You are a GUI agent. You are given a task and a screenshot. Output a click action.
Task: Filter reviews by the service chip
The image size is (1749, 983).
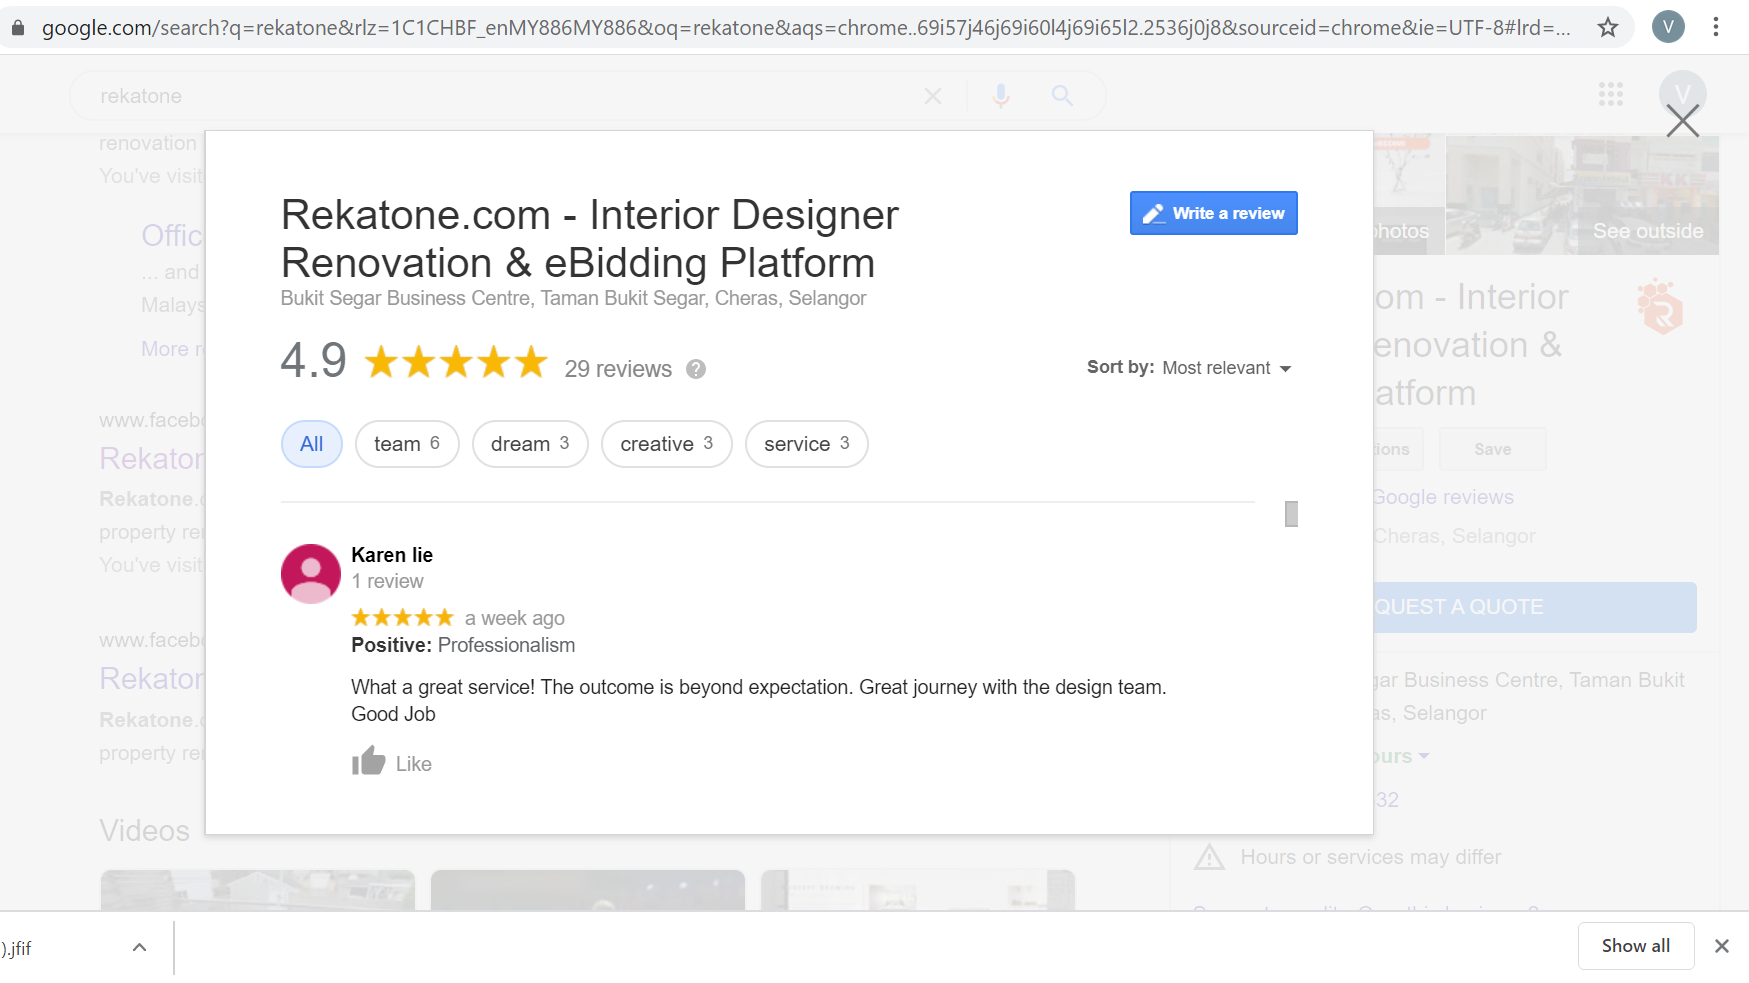tap(807, 444)
